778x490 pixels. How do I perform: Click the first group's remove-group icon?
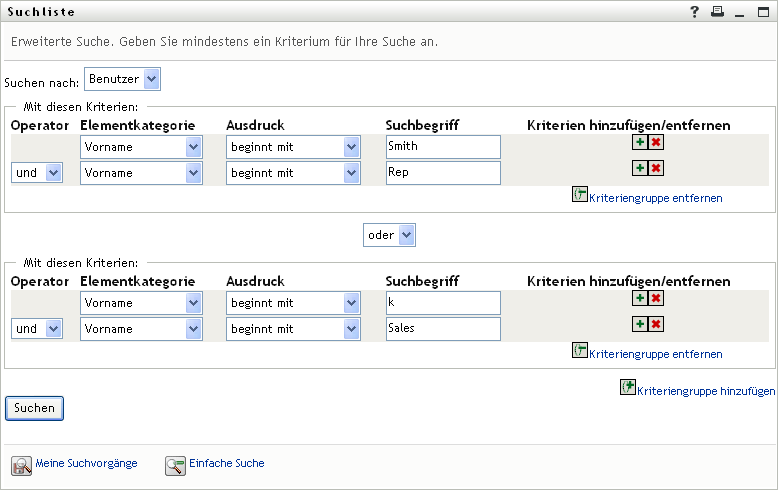point(580,194)
